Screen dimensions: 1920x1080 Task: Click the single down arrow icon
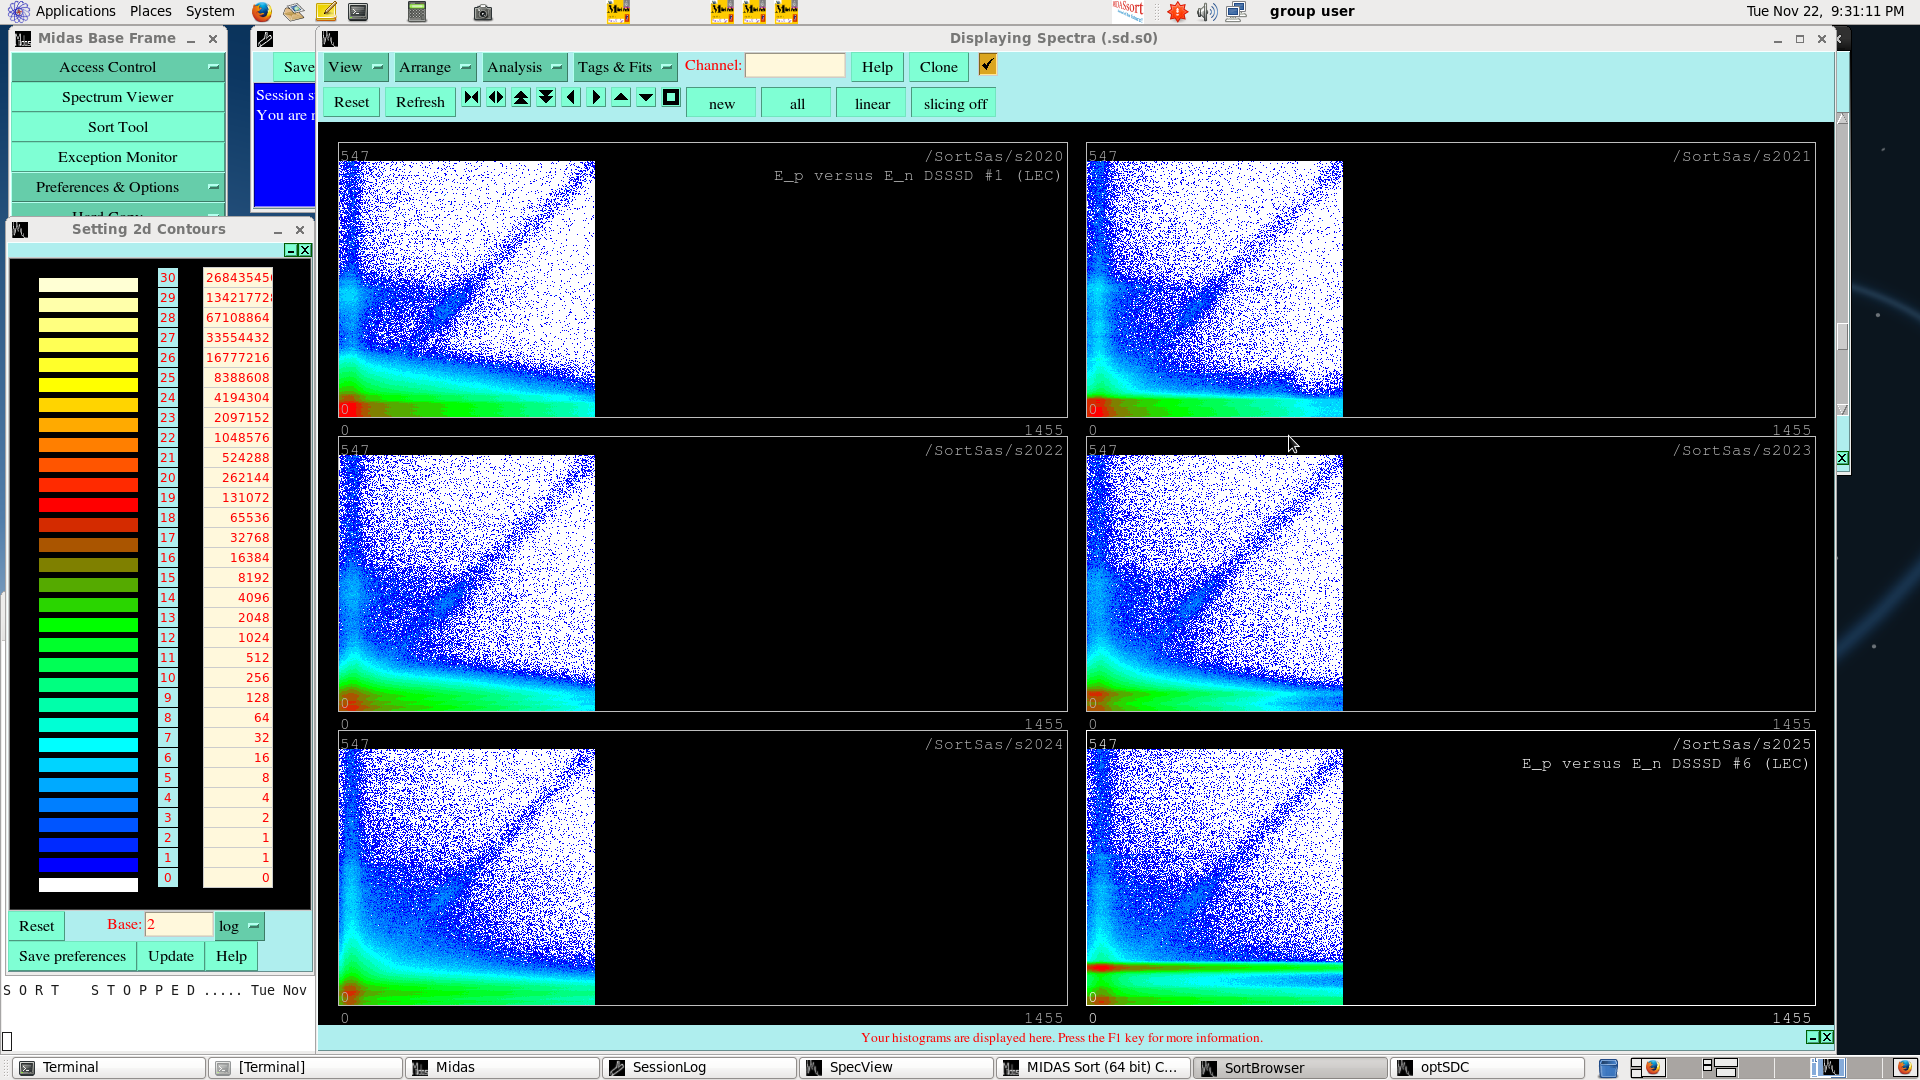pyautogui.click(x=646, y=98)
